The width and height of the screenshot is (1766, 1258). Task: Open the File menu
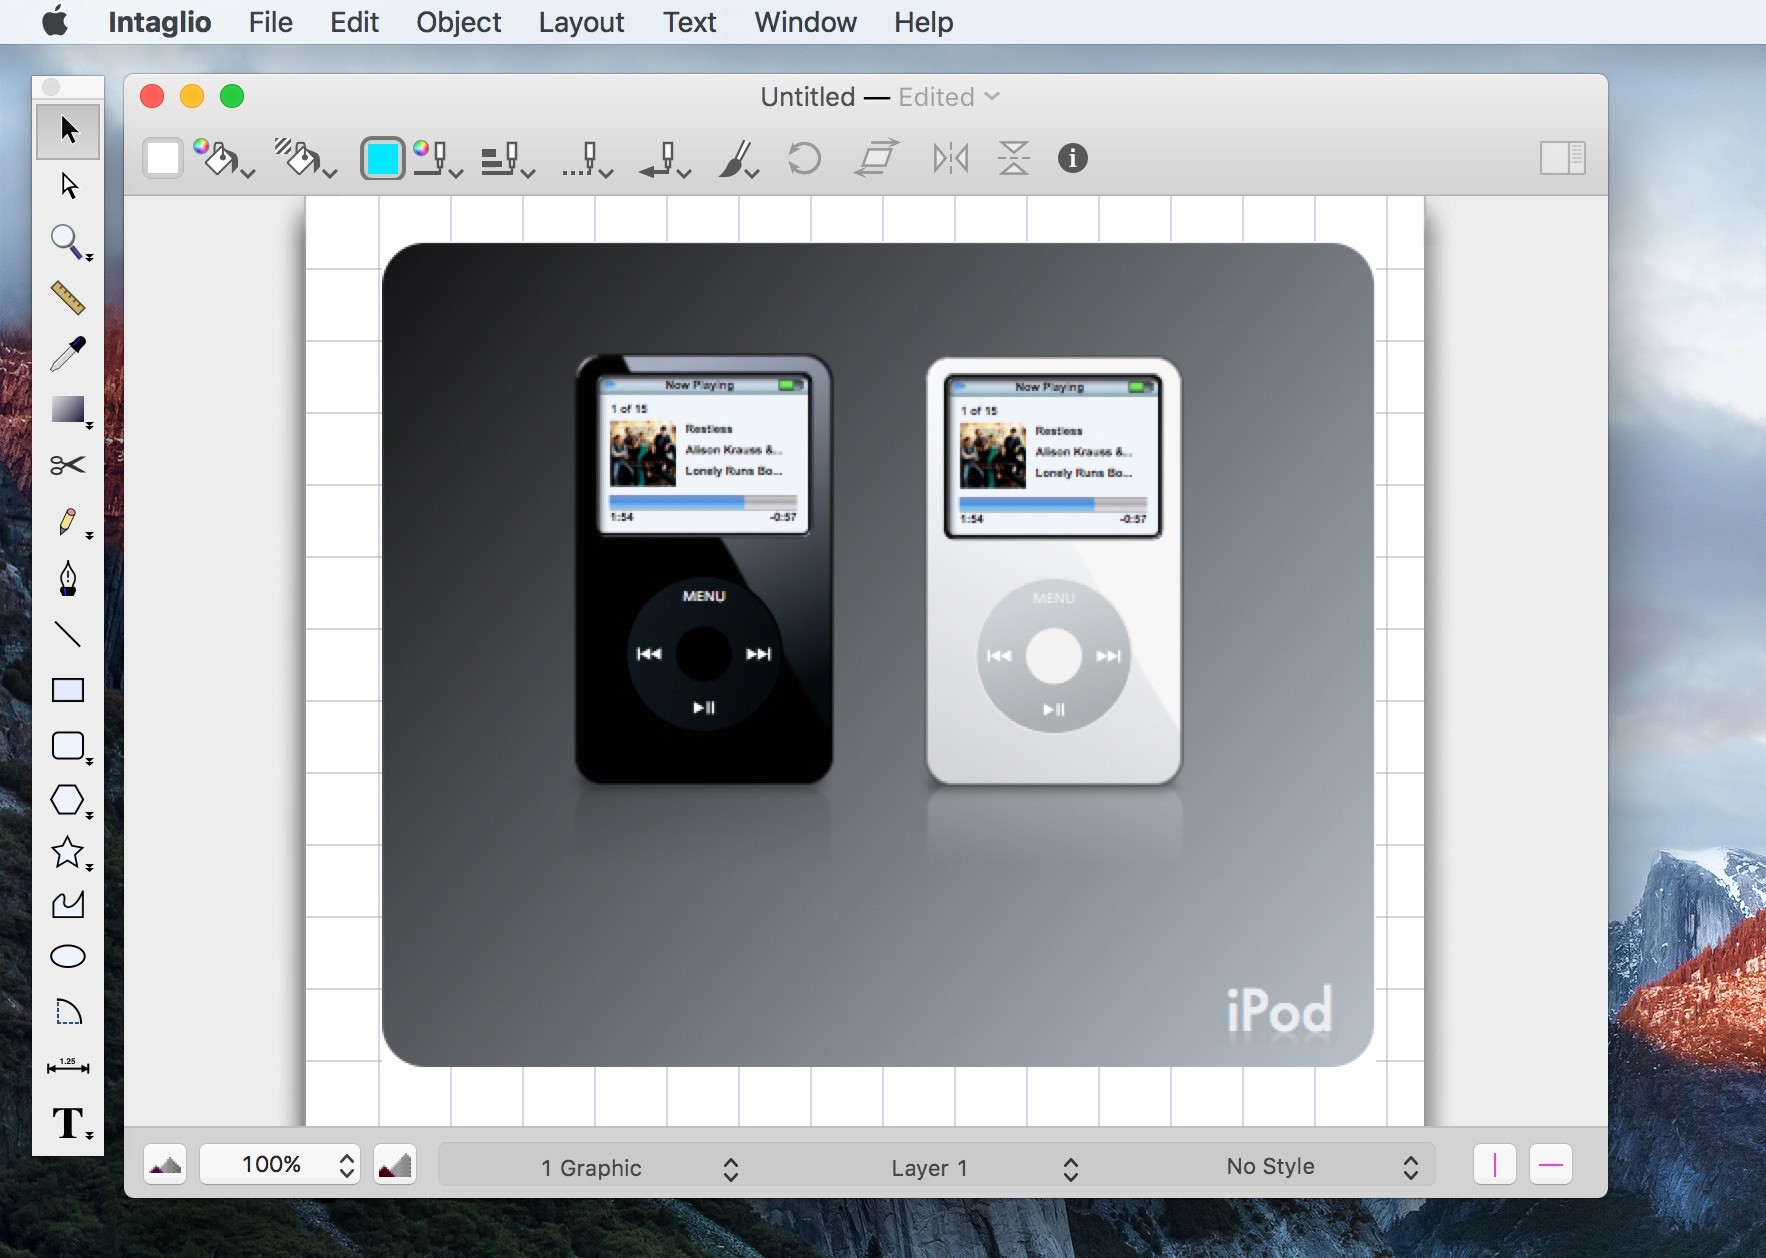pos(271,22)
